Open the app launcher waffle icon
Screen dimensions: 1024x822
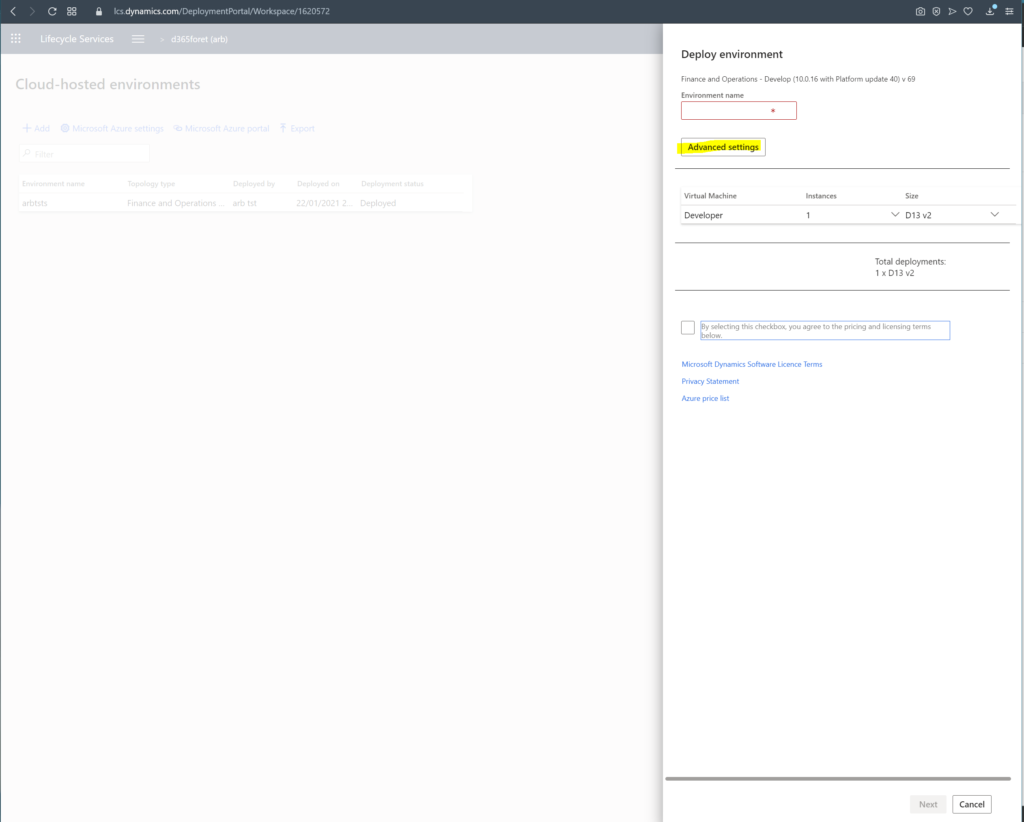(15, 39)
